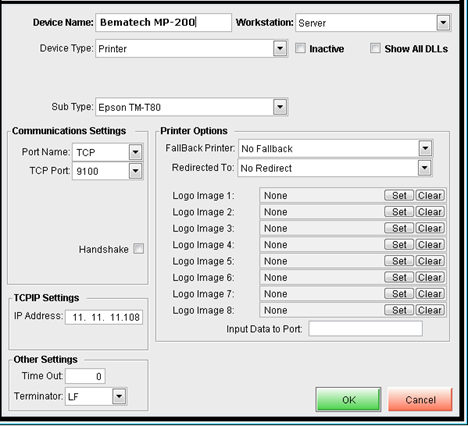Screen dimensions: 468x426
Task: Expand the Port Name dropdown
Action: coord(108,152)
